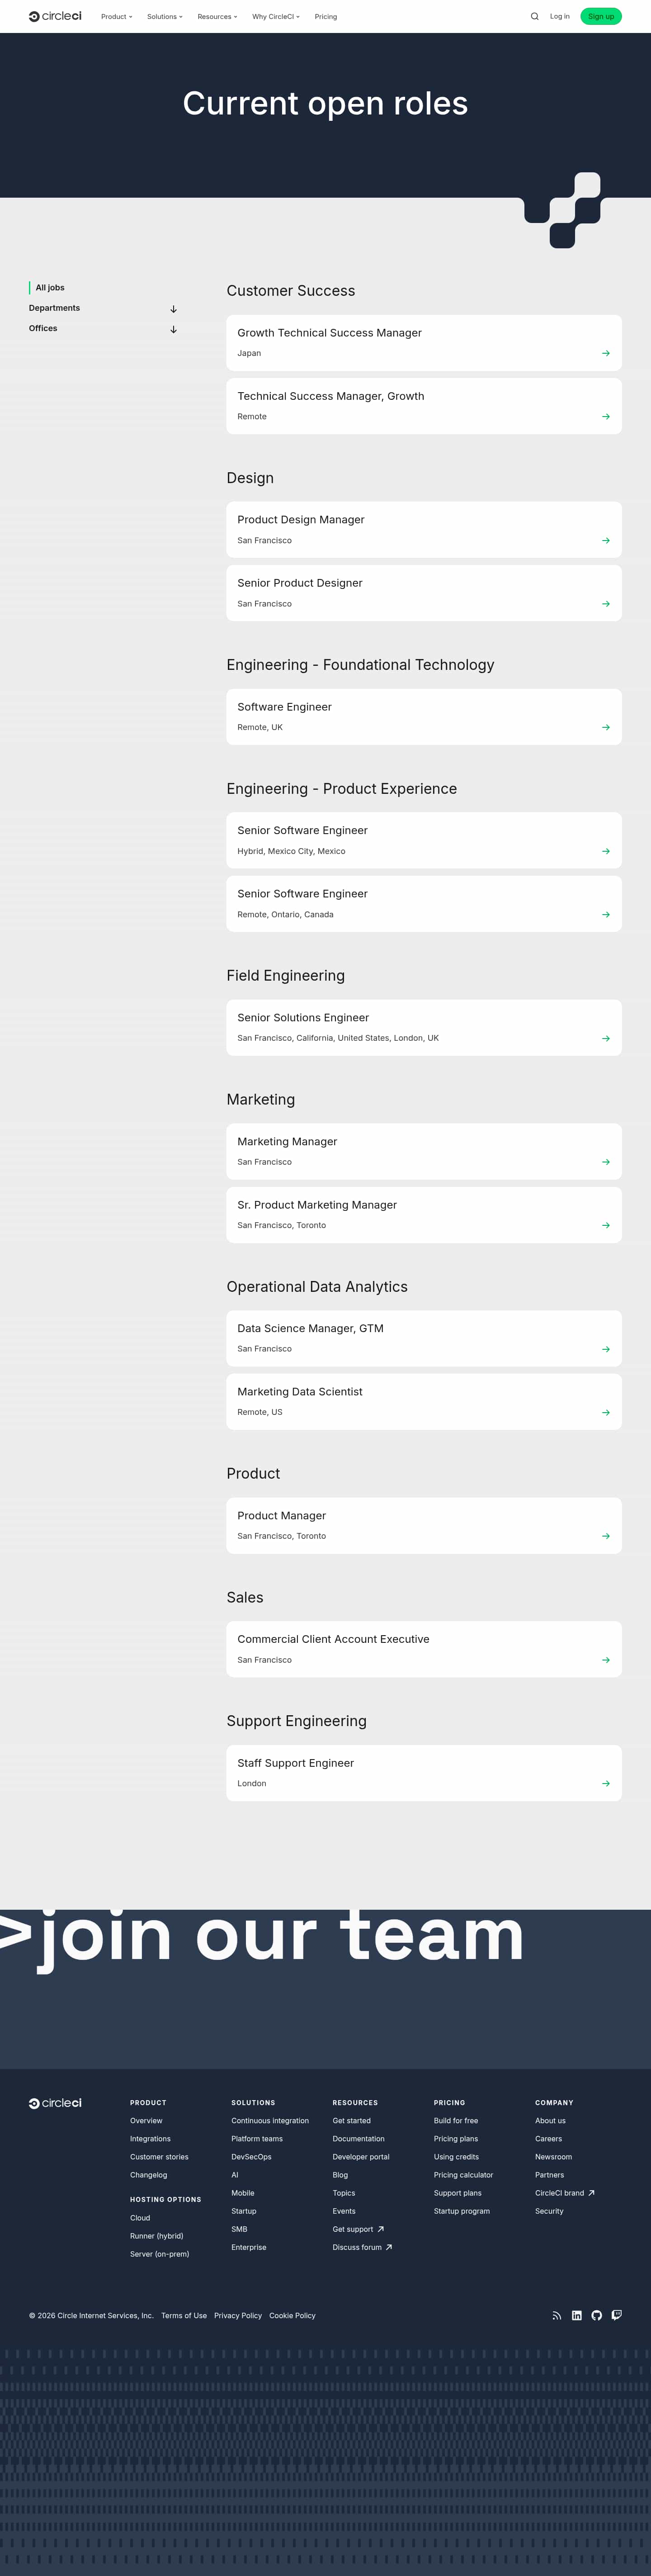The image size is (651, 2576).
Task: Click the arrow on Staff Support Engineer card
Action: (606, 1783)
